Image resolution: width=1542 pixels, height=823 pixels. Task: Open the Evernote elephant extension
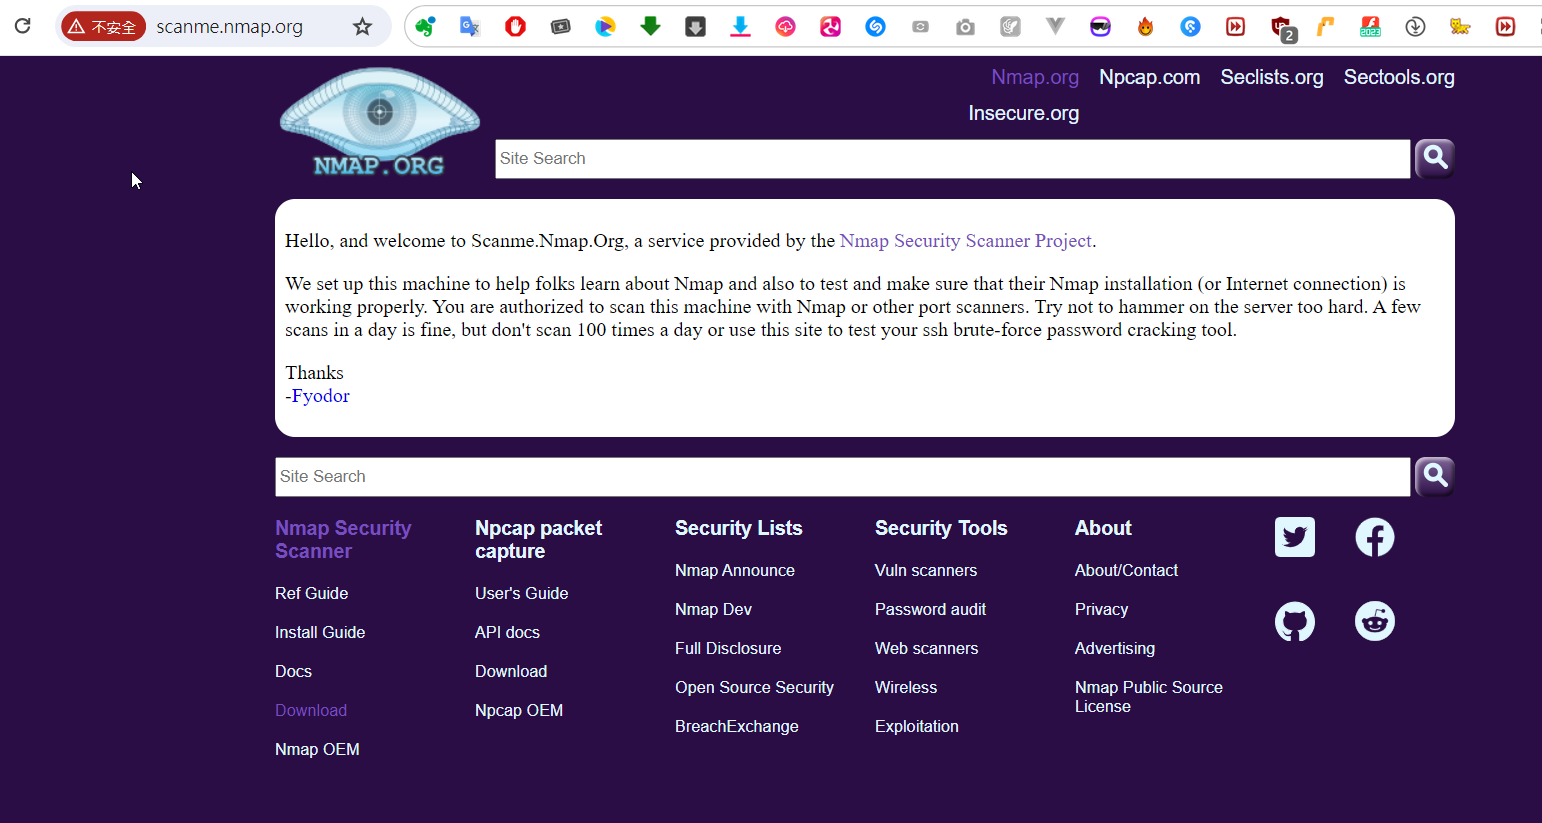[425, 27]
